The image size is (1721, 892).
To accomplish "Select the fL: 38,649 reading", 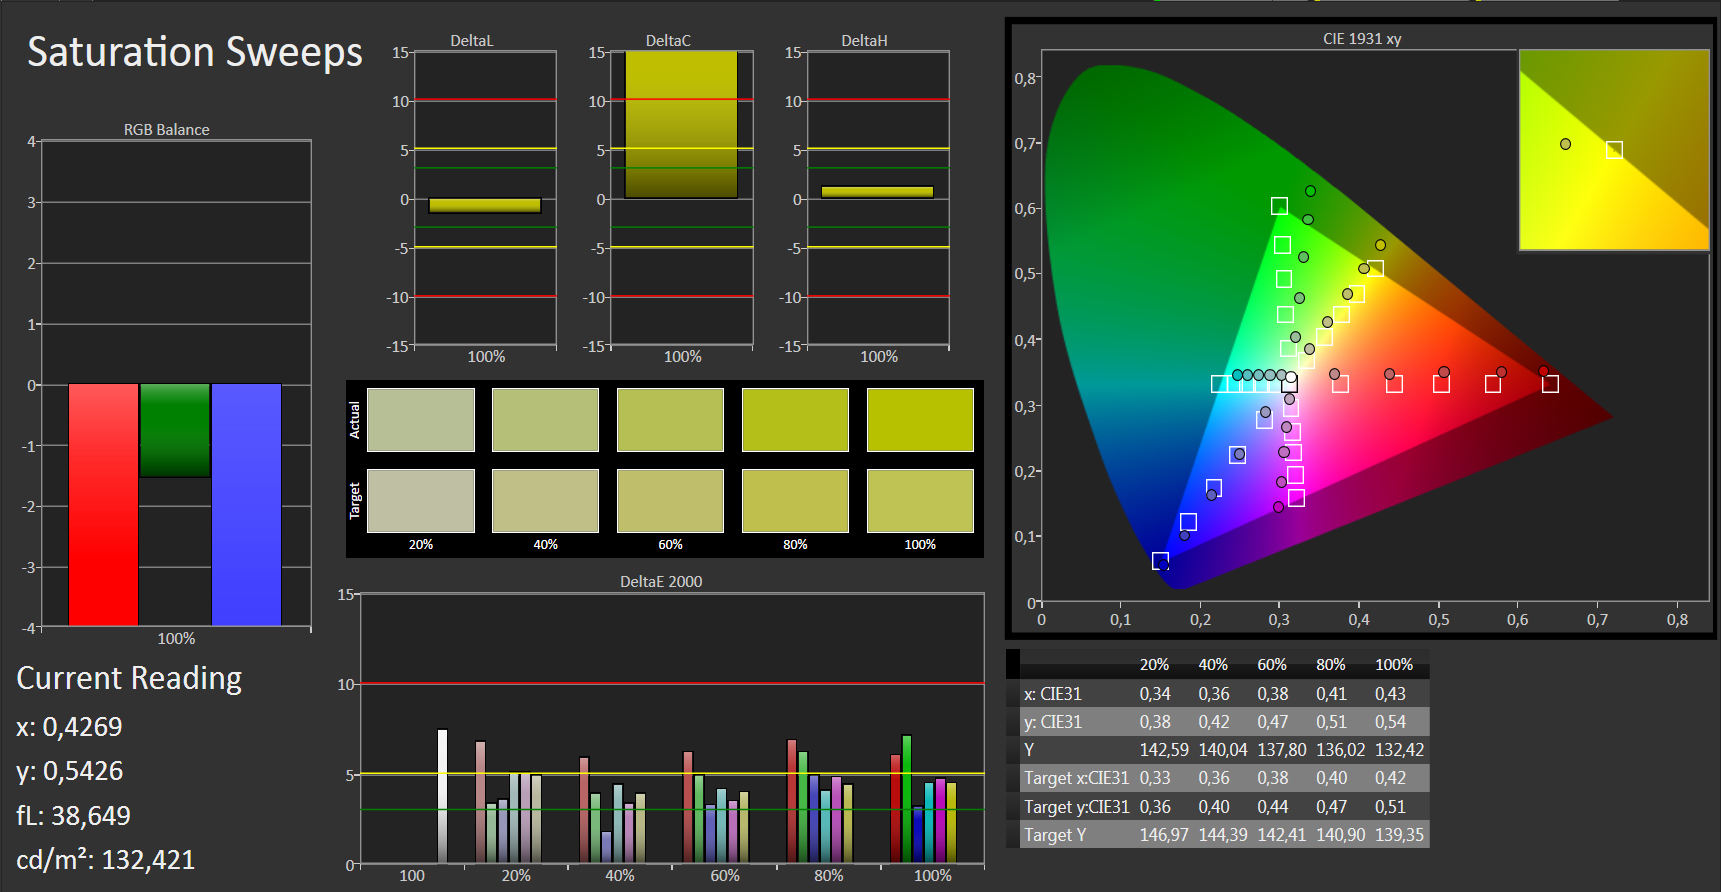I will (73, 816).
